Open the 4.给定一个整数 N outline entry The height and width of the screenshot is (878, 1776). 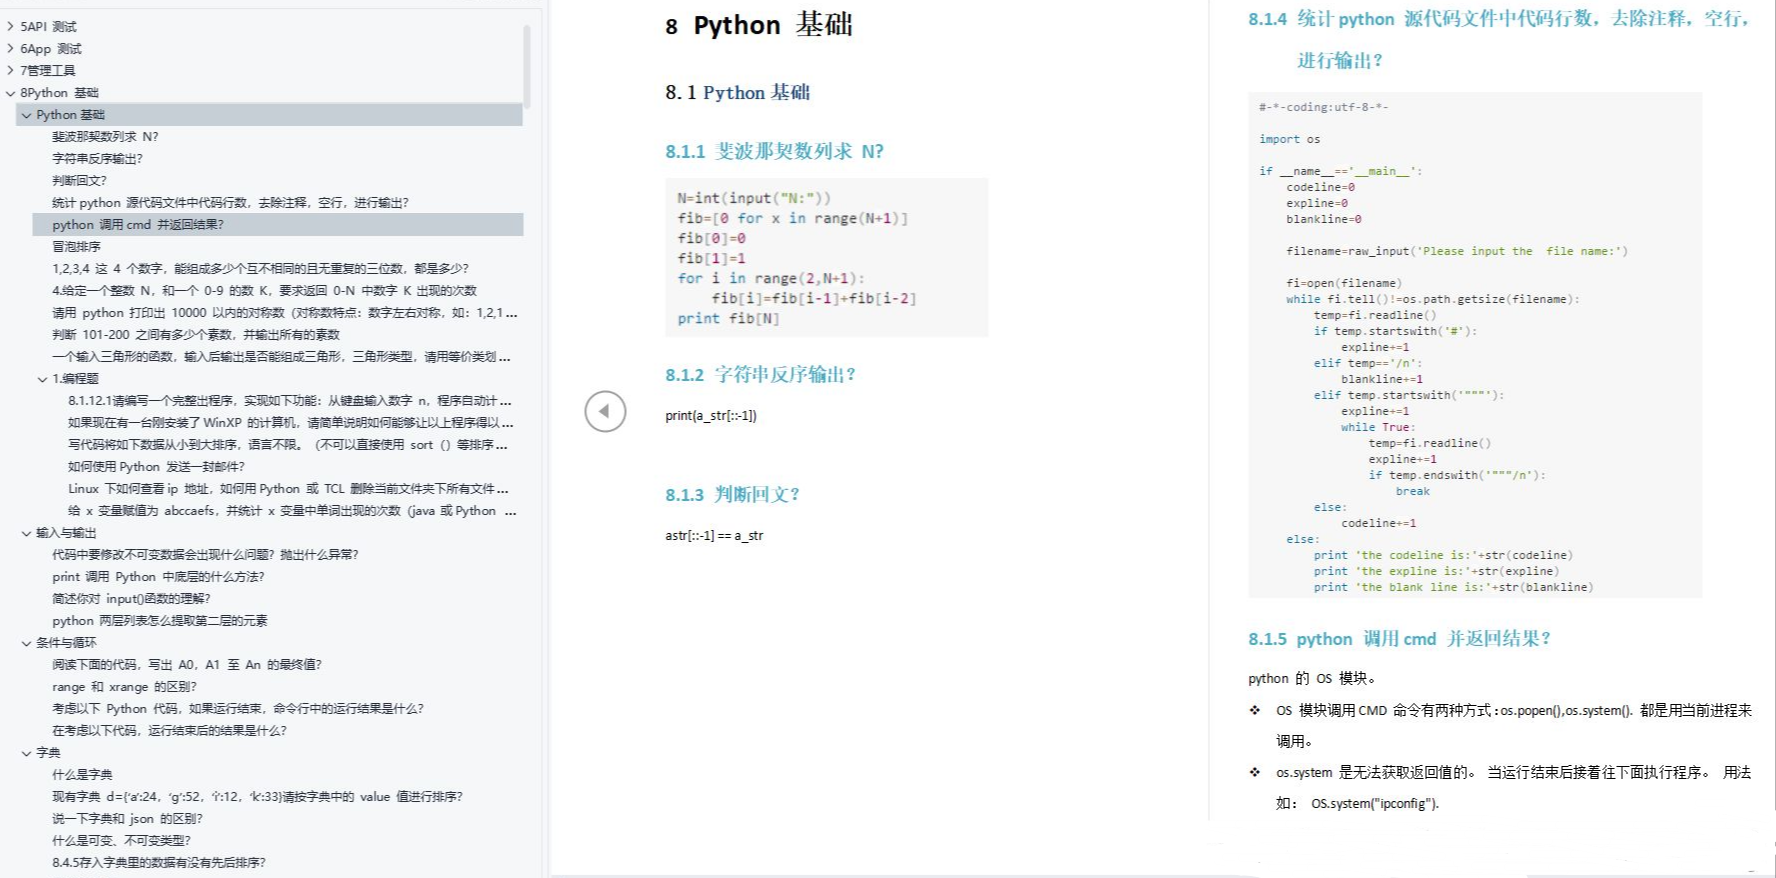264,291
